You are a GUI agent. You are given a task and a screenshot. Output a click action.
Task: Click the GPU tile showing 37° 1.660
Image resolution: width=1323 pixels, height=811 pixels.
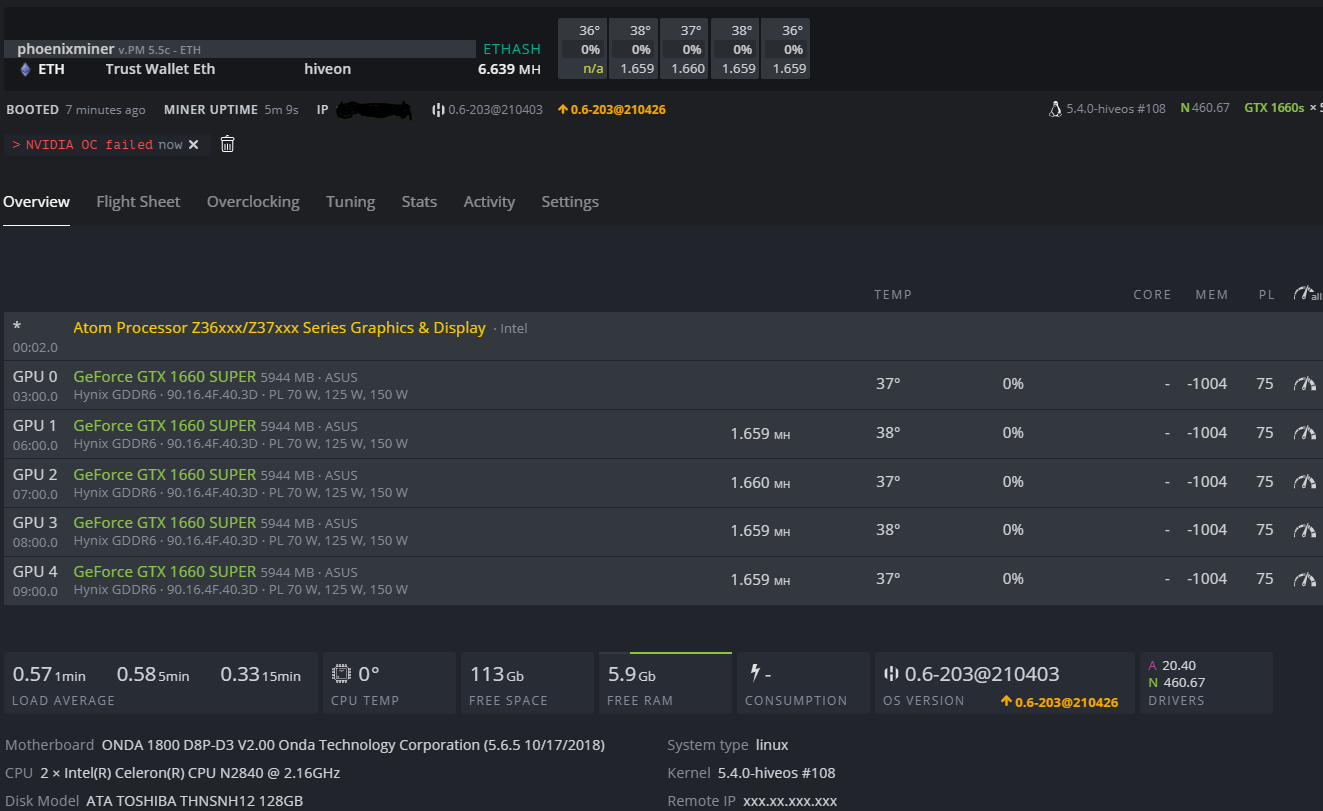[684, 49]
